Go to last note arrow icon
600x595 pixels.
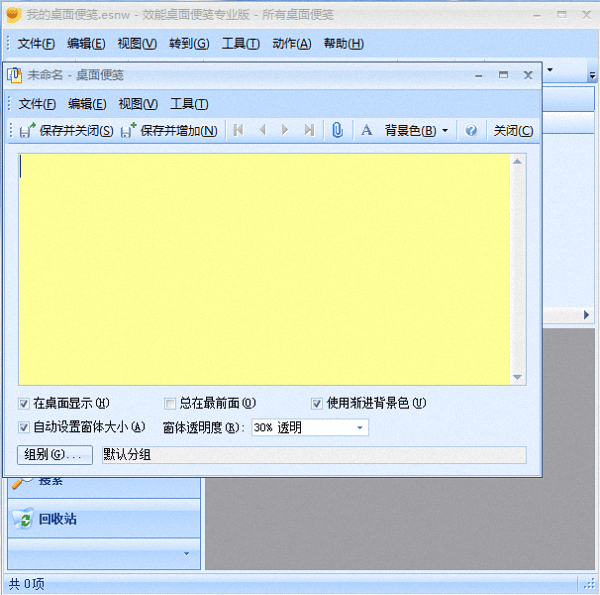point(309,130)
